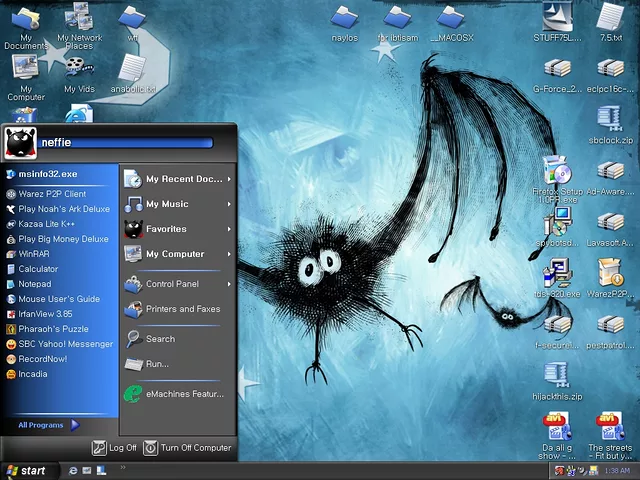Image resolution: width=640 pixels, height=480 pixels.
Task: Open the __MACOSX folder on desktop
Action: point(451,18)
